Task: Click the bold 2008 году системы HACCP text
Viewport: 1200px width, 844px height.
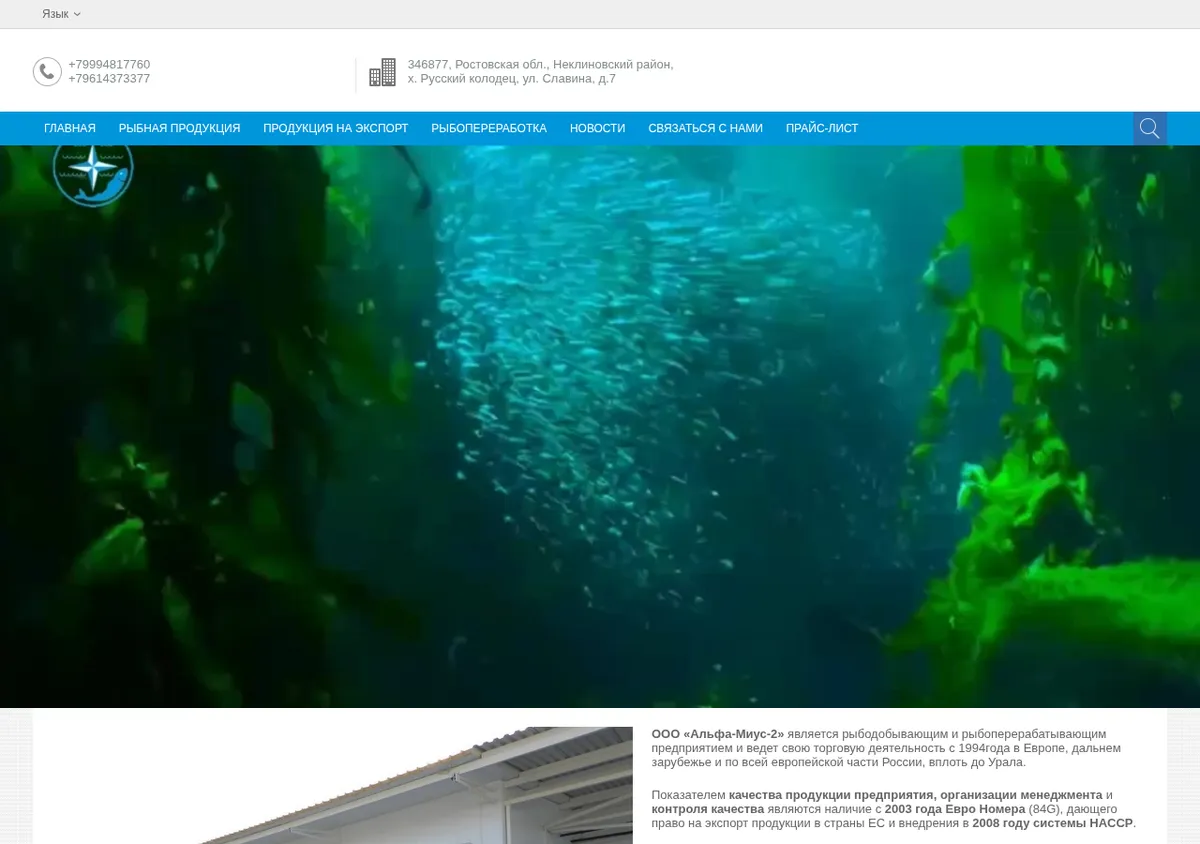Action: click(1052, 823)
